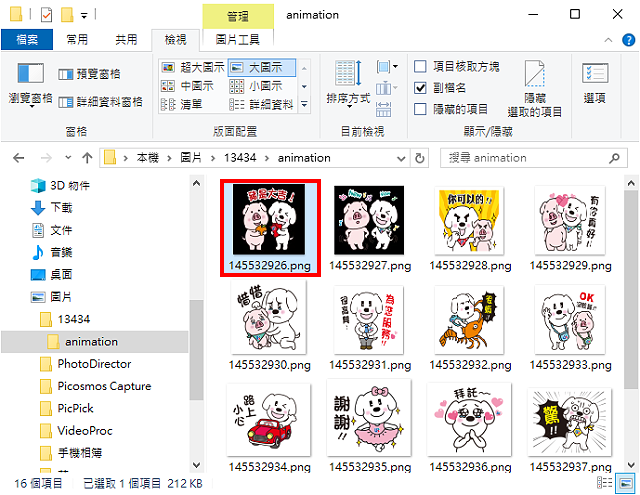Click Hide selected items (隱藏選取的項目)
640x495 pixels.
pyautogui.click(x=535, y=89)
